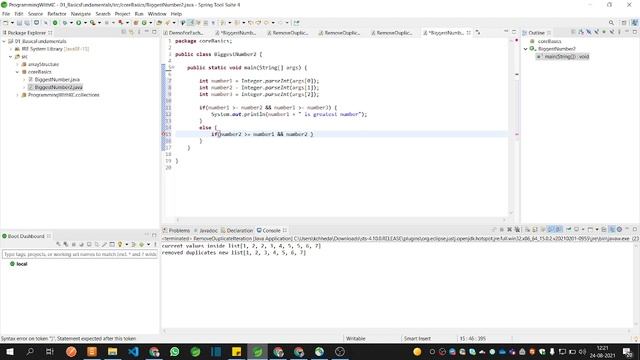
Task: Click the Debug toolbar icon
Action: click(x=65, y=23)
